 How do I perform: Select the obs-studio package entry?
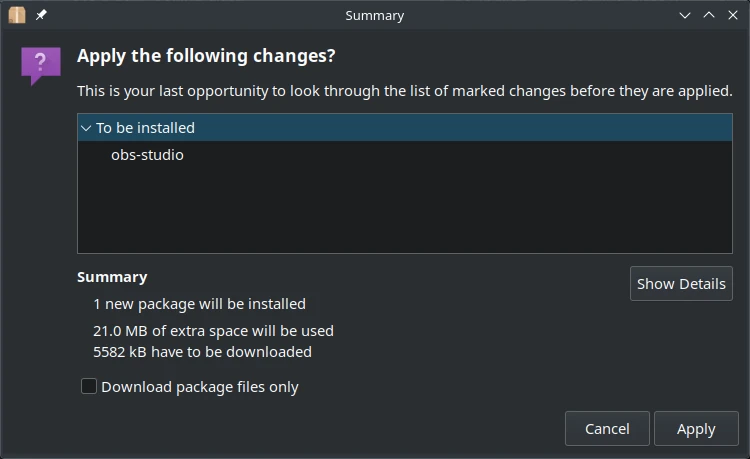[147, 155]
